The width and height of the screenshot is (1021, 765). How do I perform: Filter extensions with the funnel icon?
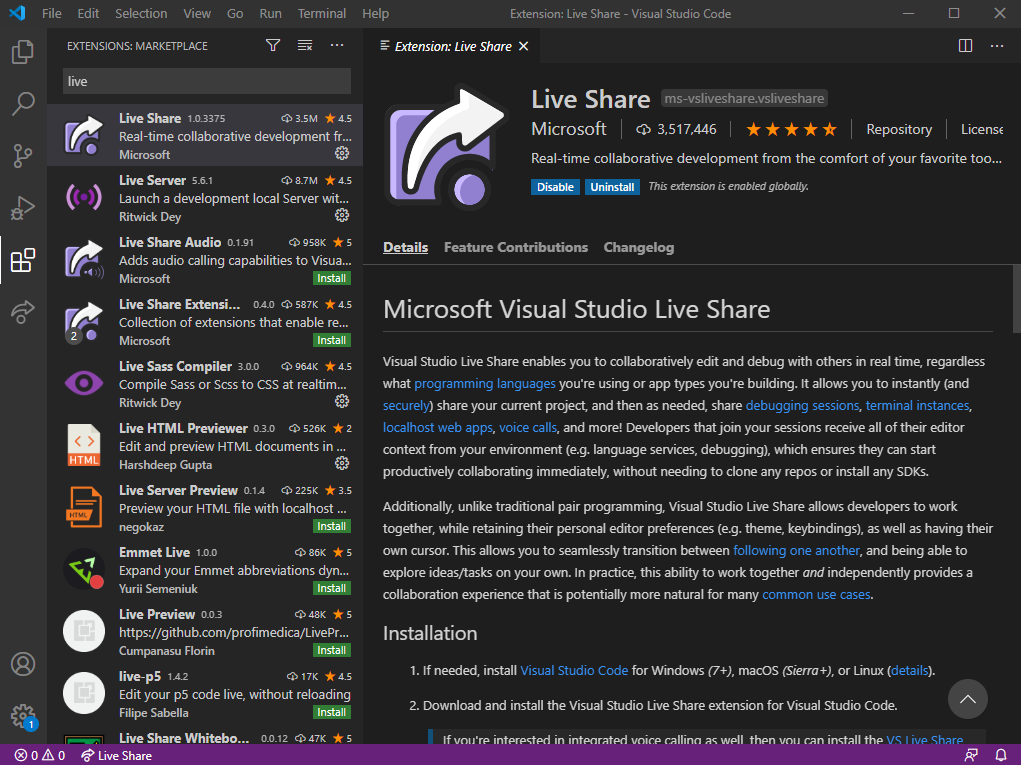tap(273, 45)
